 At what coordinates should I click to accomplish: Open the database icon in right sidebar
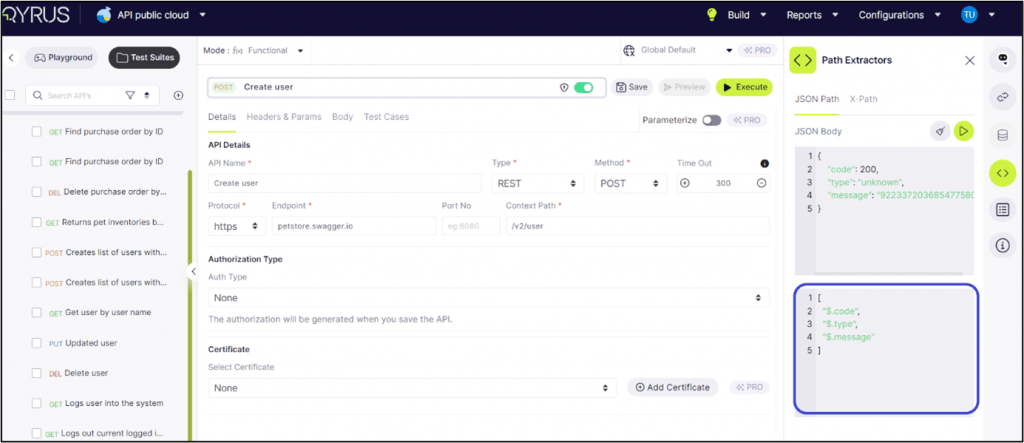coord(1002,135)
